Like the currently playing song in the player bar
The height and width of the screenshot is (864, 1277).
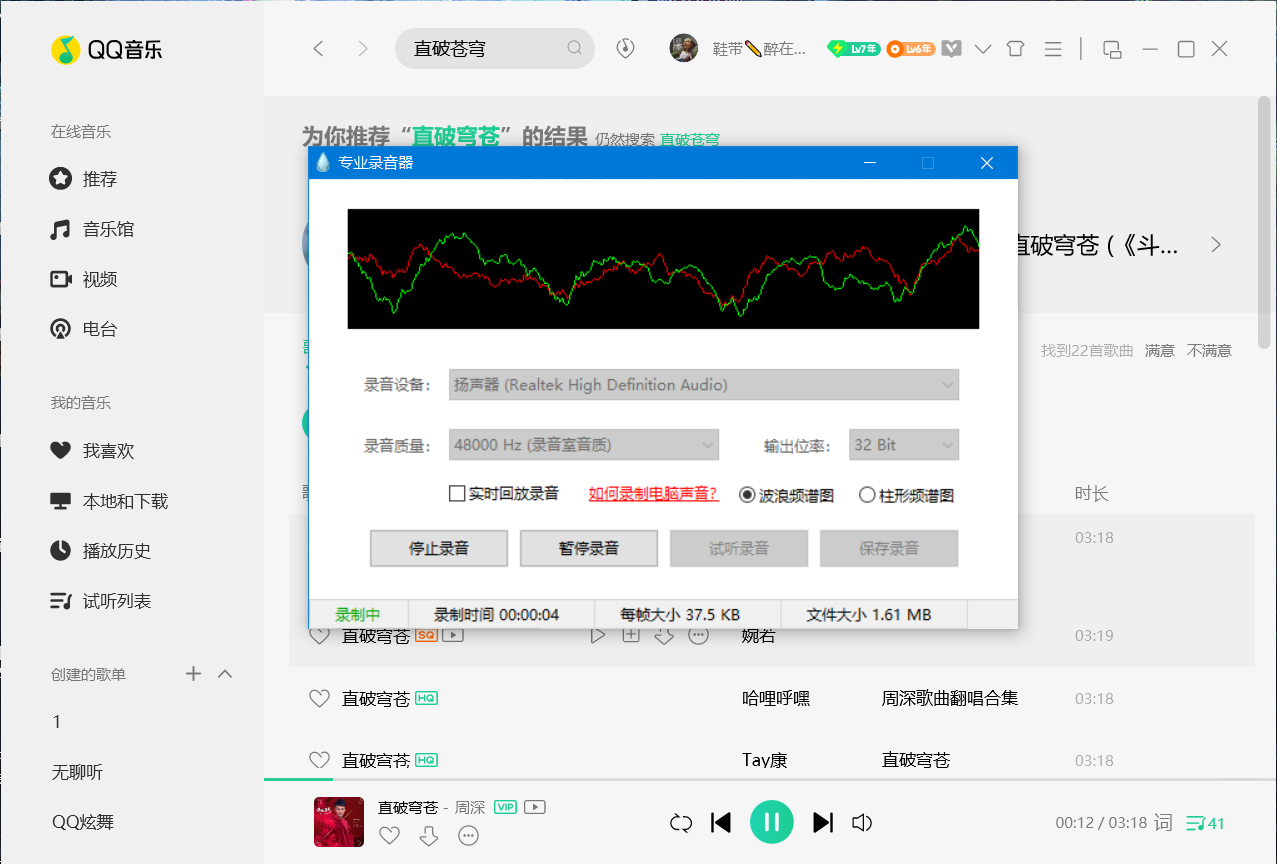[389, 836]
